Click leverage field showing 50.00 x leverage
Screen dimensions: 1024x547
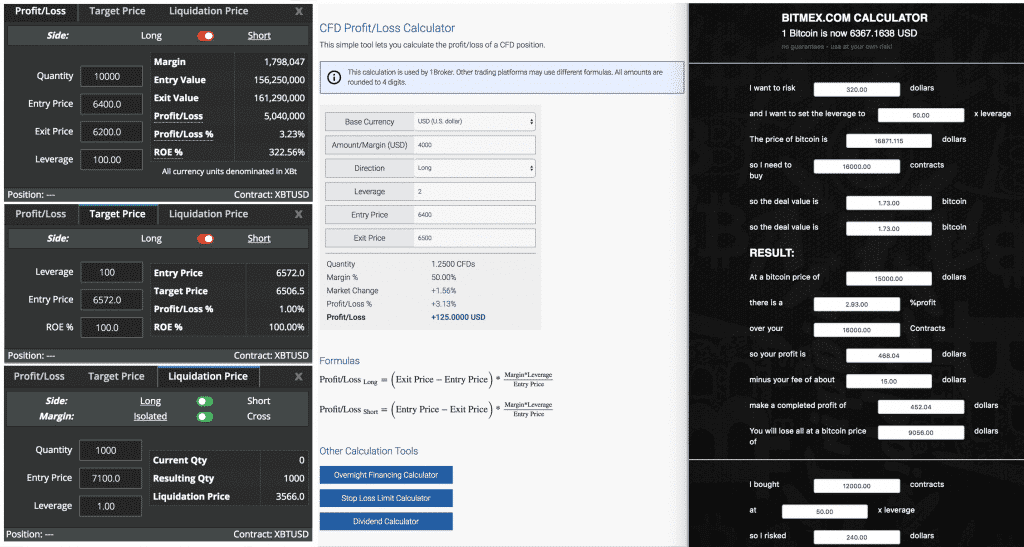921,115
